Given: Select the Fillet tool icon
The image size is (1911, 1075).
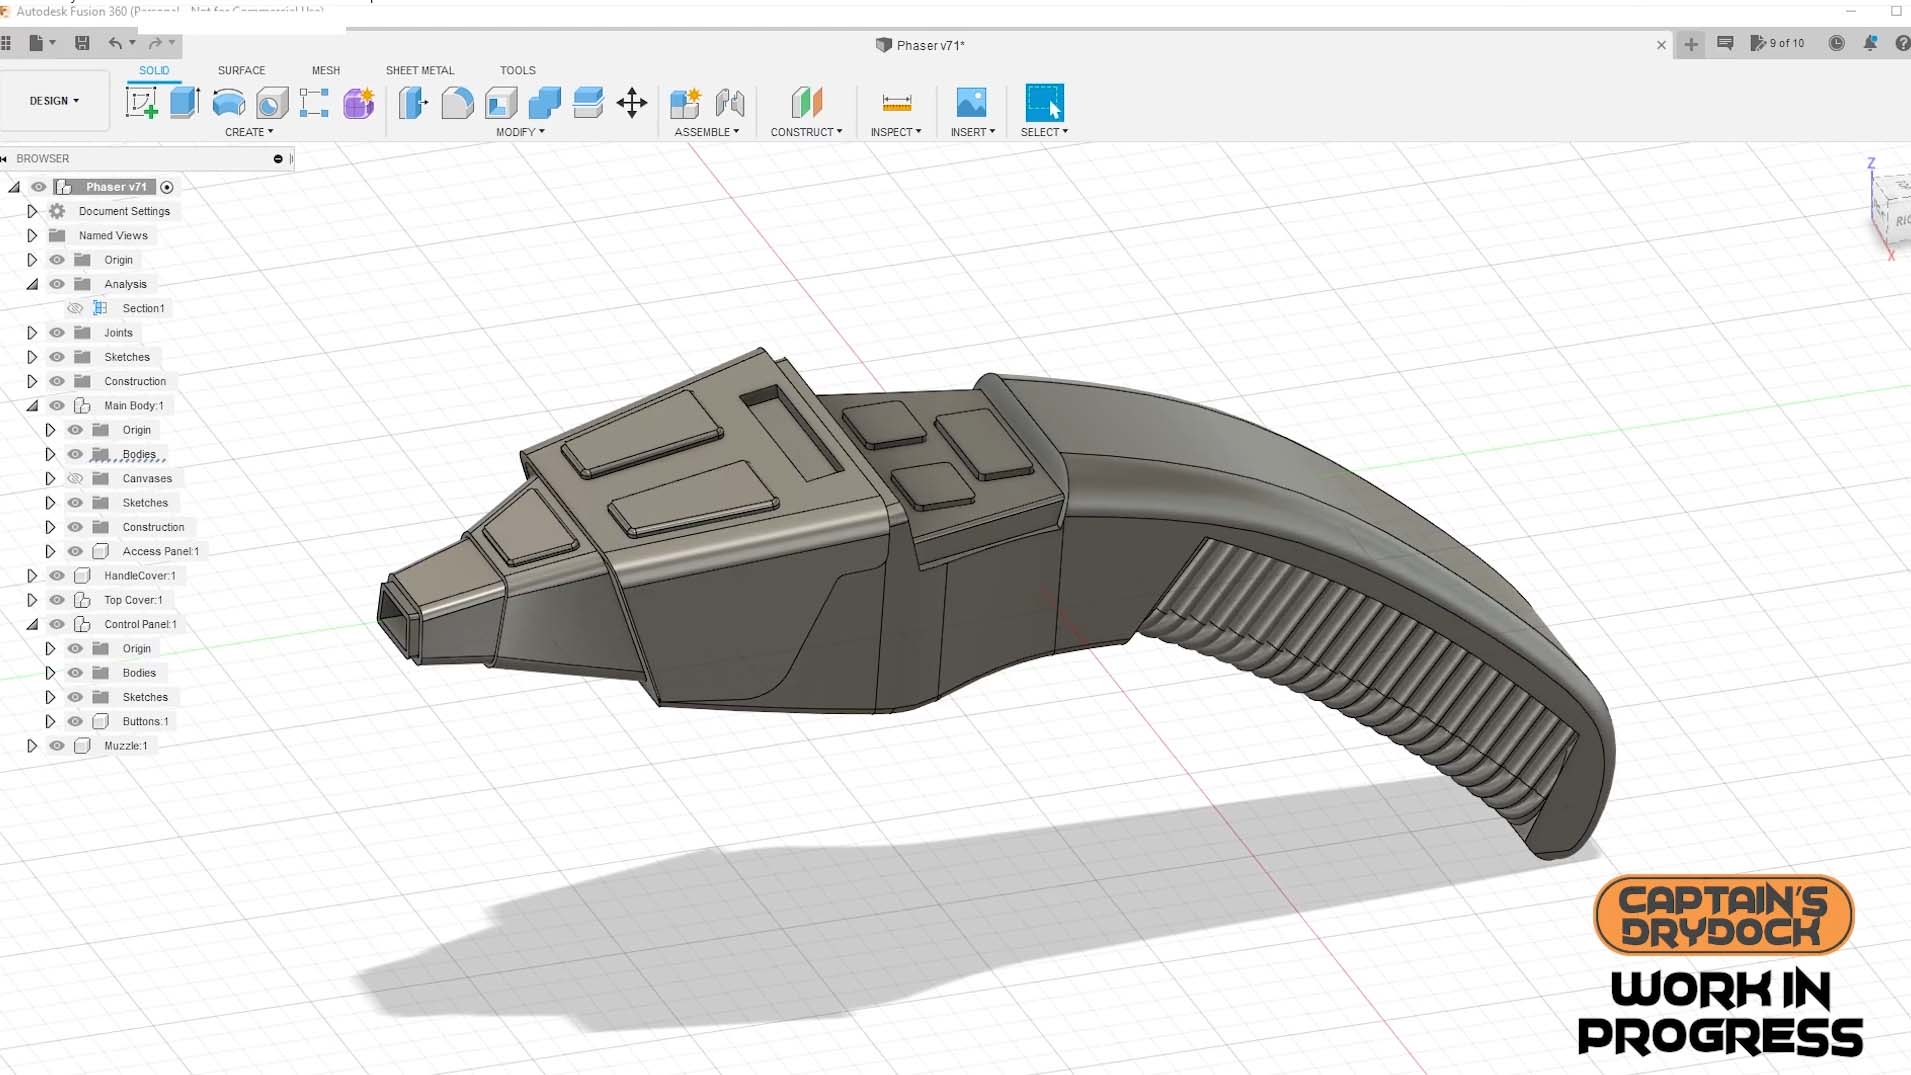Looking at the screenshot, I should [x=457, y=102].
